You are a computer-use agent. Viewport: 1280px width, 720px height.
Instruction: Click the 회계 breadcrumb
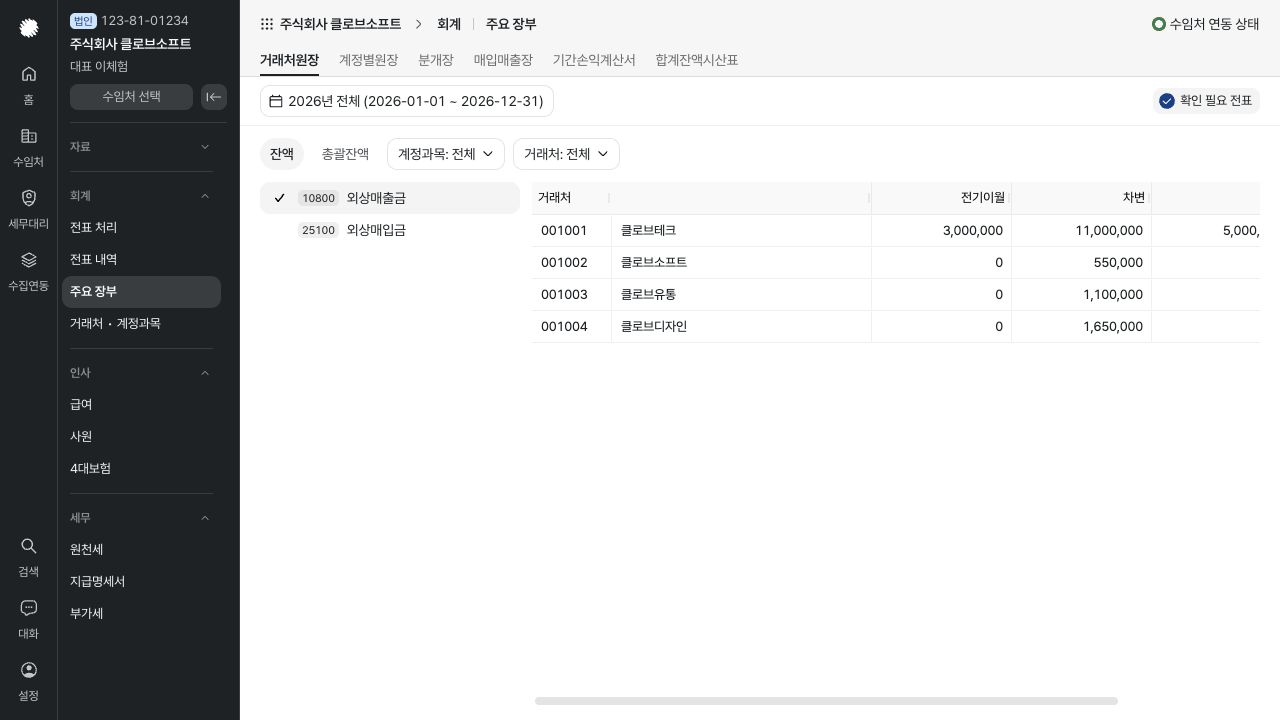click(449, 24)
